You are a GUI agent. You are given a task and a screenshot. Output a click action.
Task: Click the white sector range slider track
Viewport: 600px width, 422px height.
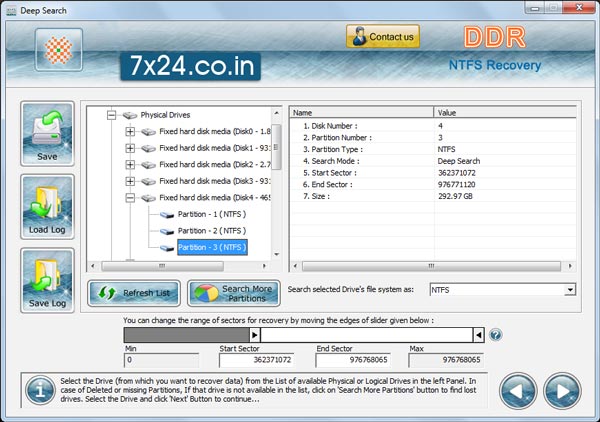coord(367,335)
